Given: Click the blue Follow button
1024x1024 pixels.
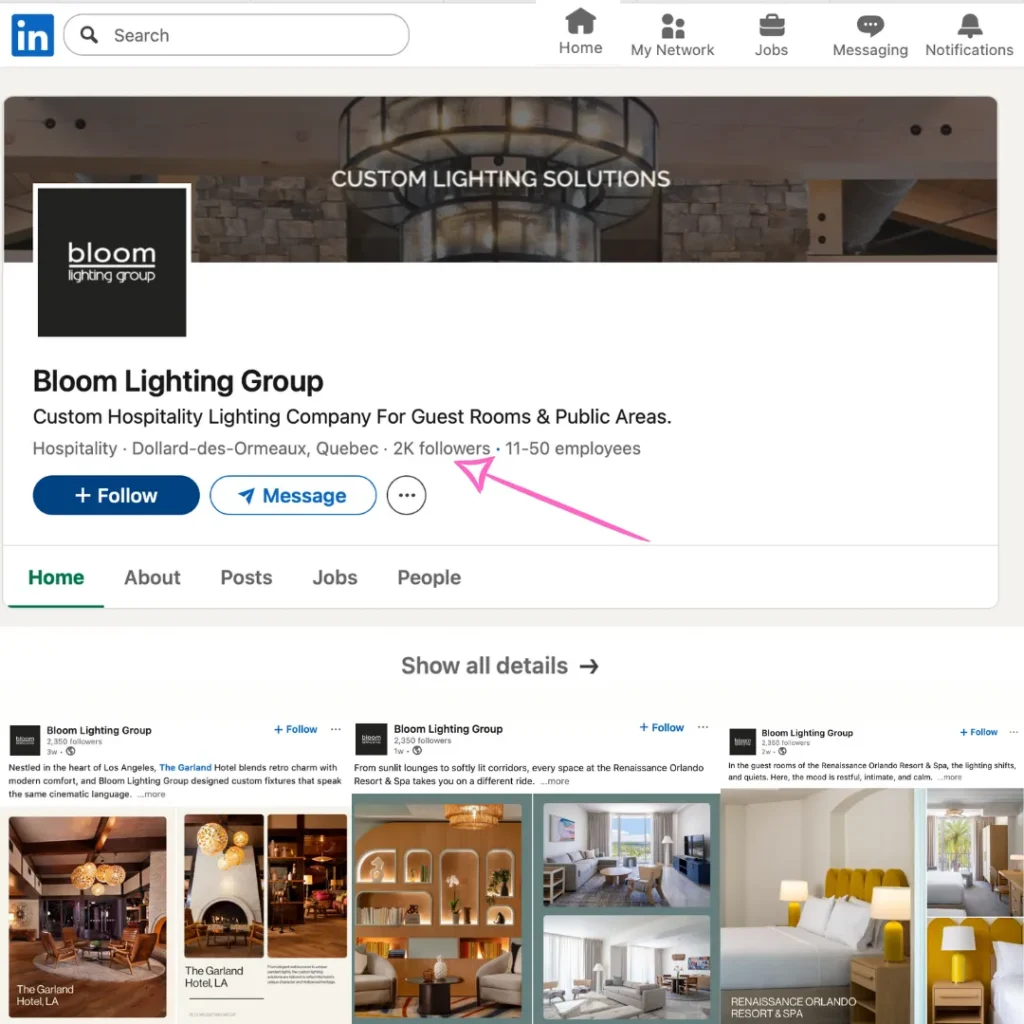Looking at the screenshot, I should pos(116,496).
